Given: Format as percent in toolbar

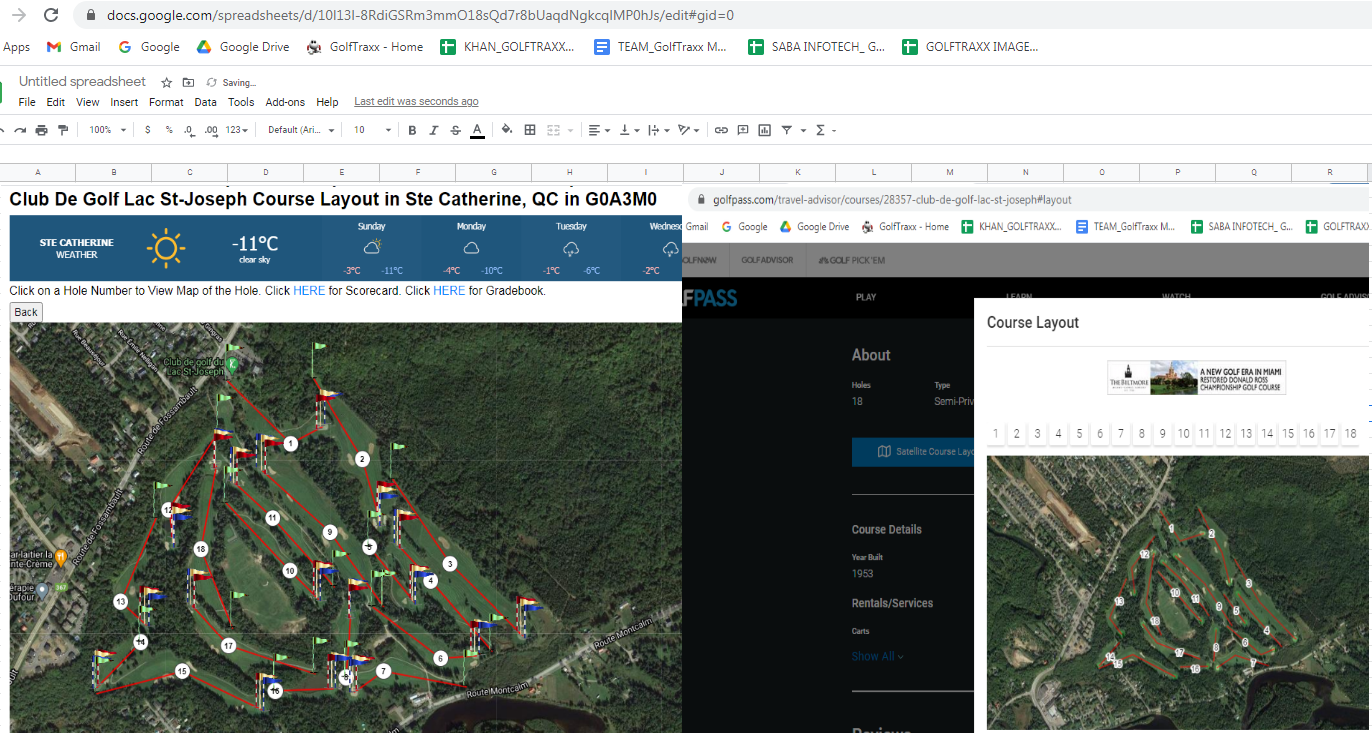Looking at the screenshot, I should coord(169,130).
